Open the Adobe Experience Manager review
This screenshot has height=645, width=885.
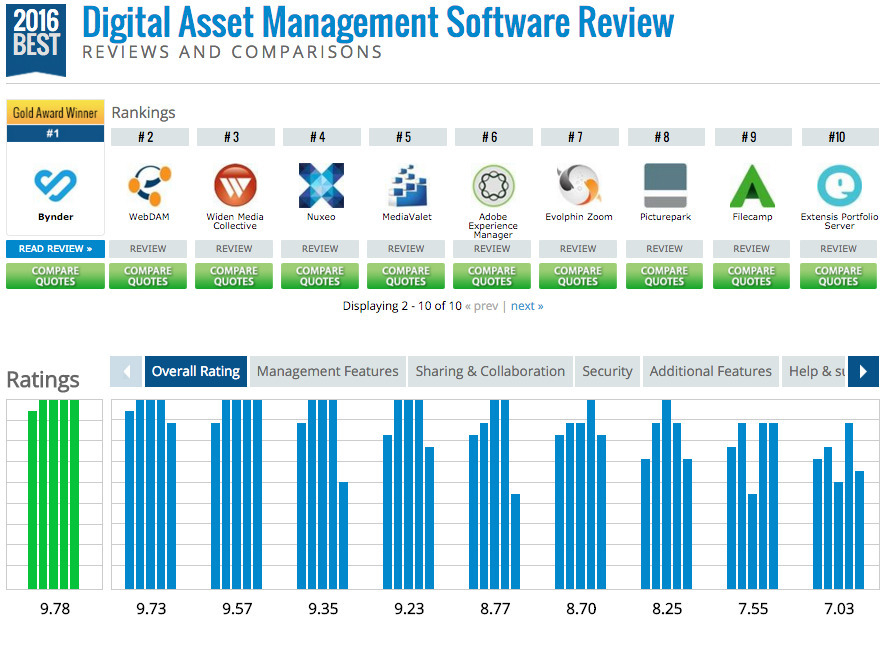click(x=492, y=249)
